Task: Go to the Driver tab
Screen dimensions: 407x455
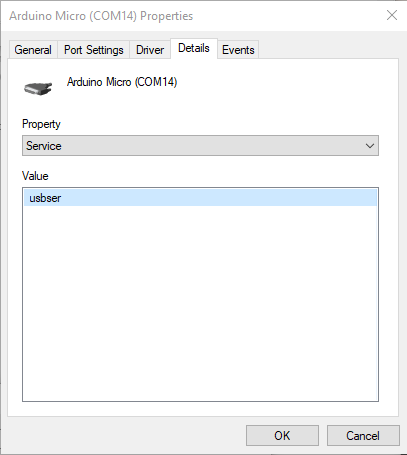Action: point(150,50)
